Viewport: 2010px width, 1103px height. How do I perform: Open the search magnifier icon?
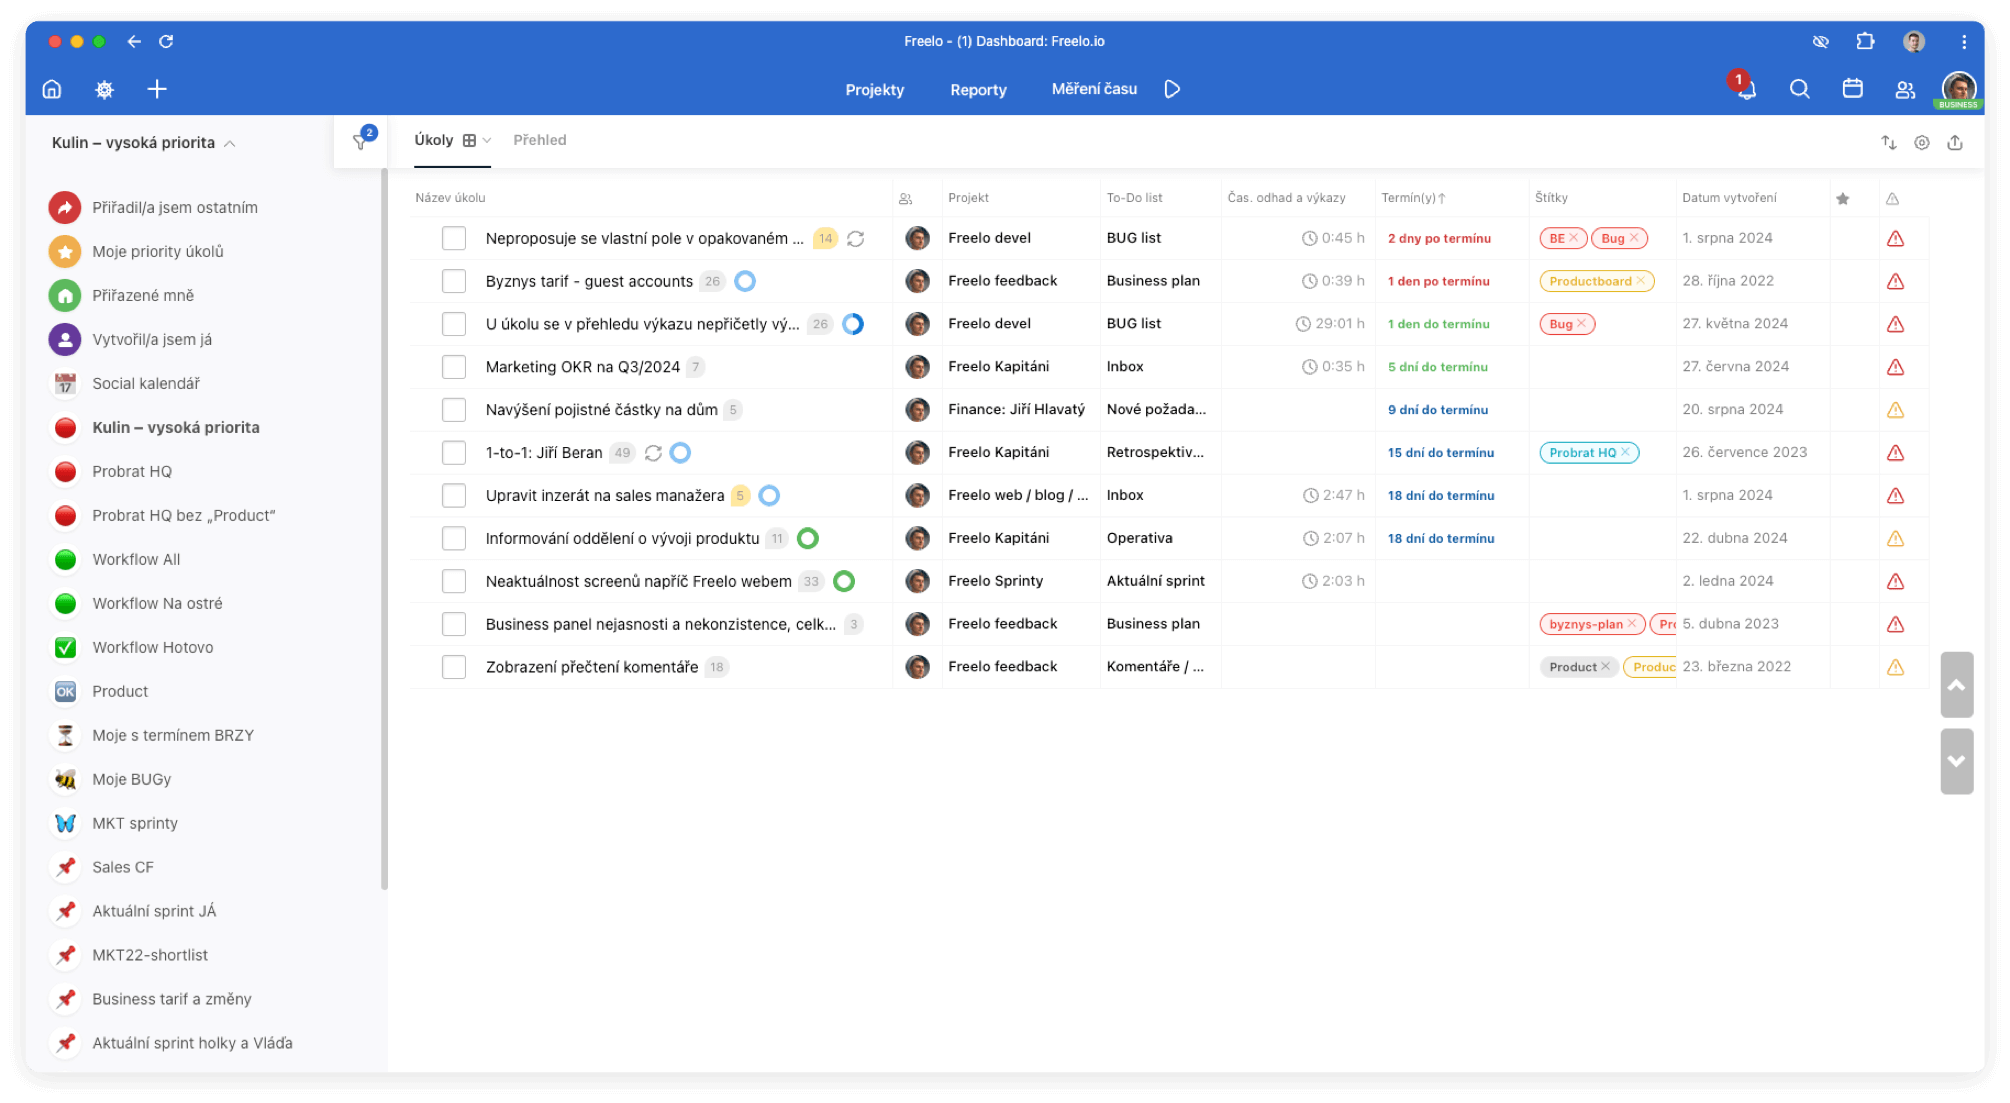tap(1799, 89)
